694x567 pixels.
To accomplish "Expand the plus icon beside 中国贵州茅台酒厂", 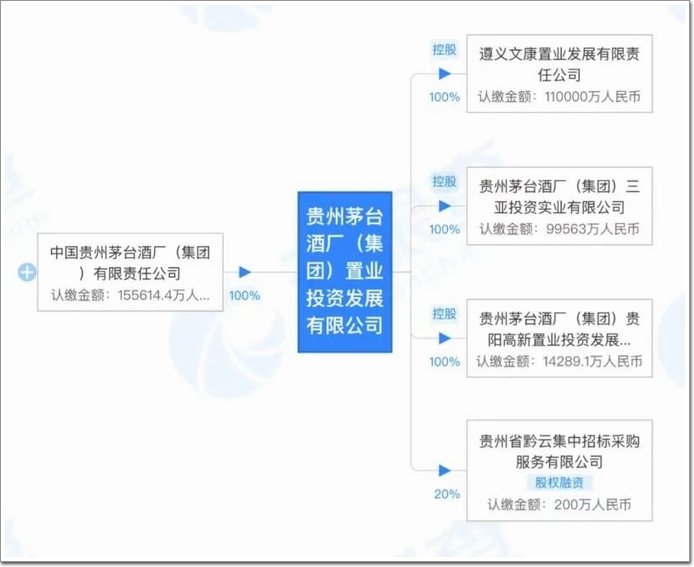I will click(x=25, y=272).
